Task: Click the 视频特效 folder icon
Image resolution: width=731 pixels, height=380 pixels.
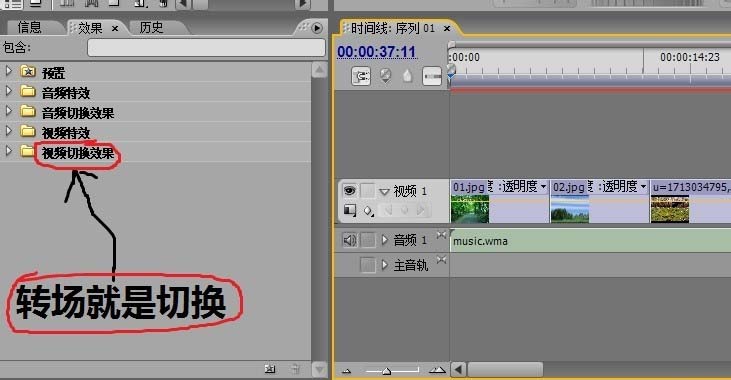Action: (x=28, y=131)
